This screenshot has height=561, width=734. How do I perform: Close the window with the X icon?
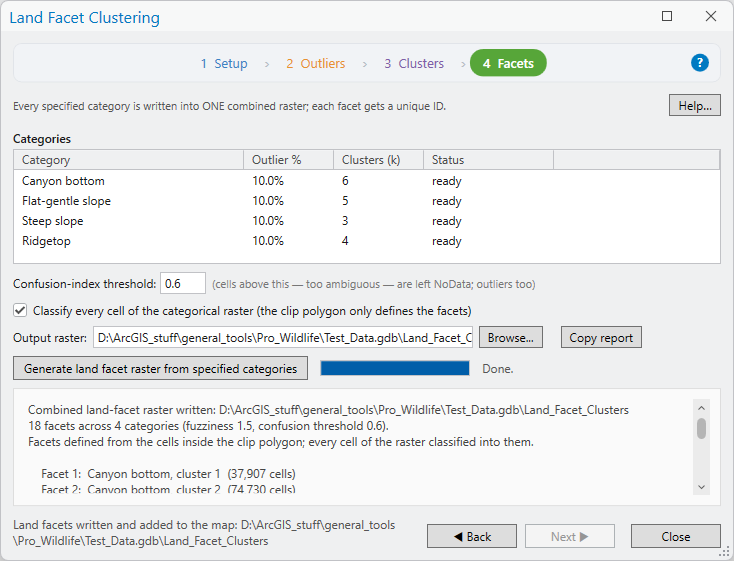tap(710, 16)
